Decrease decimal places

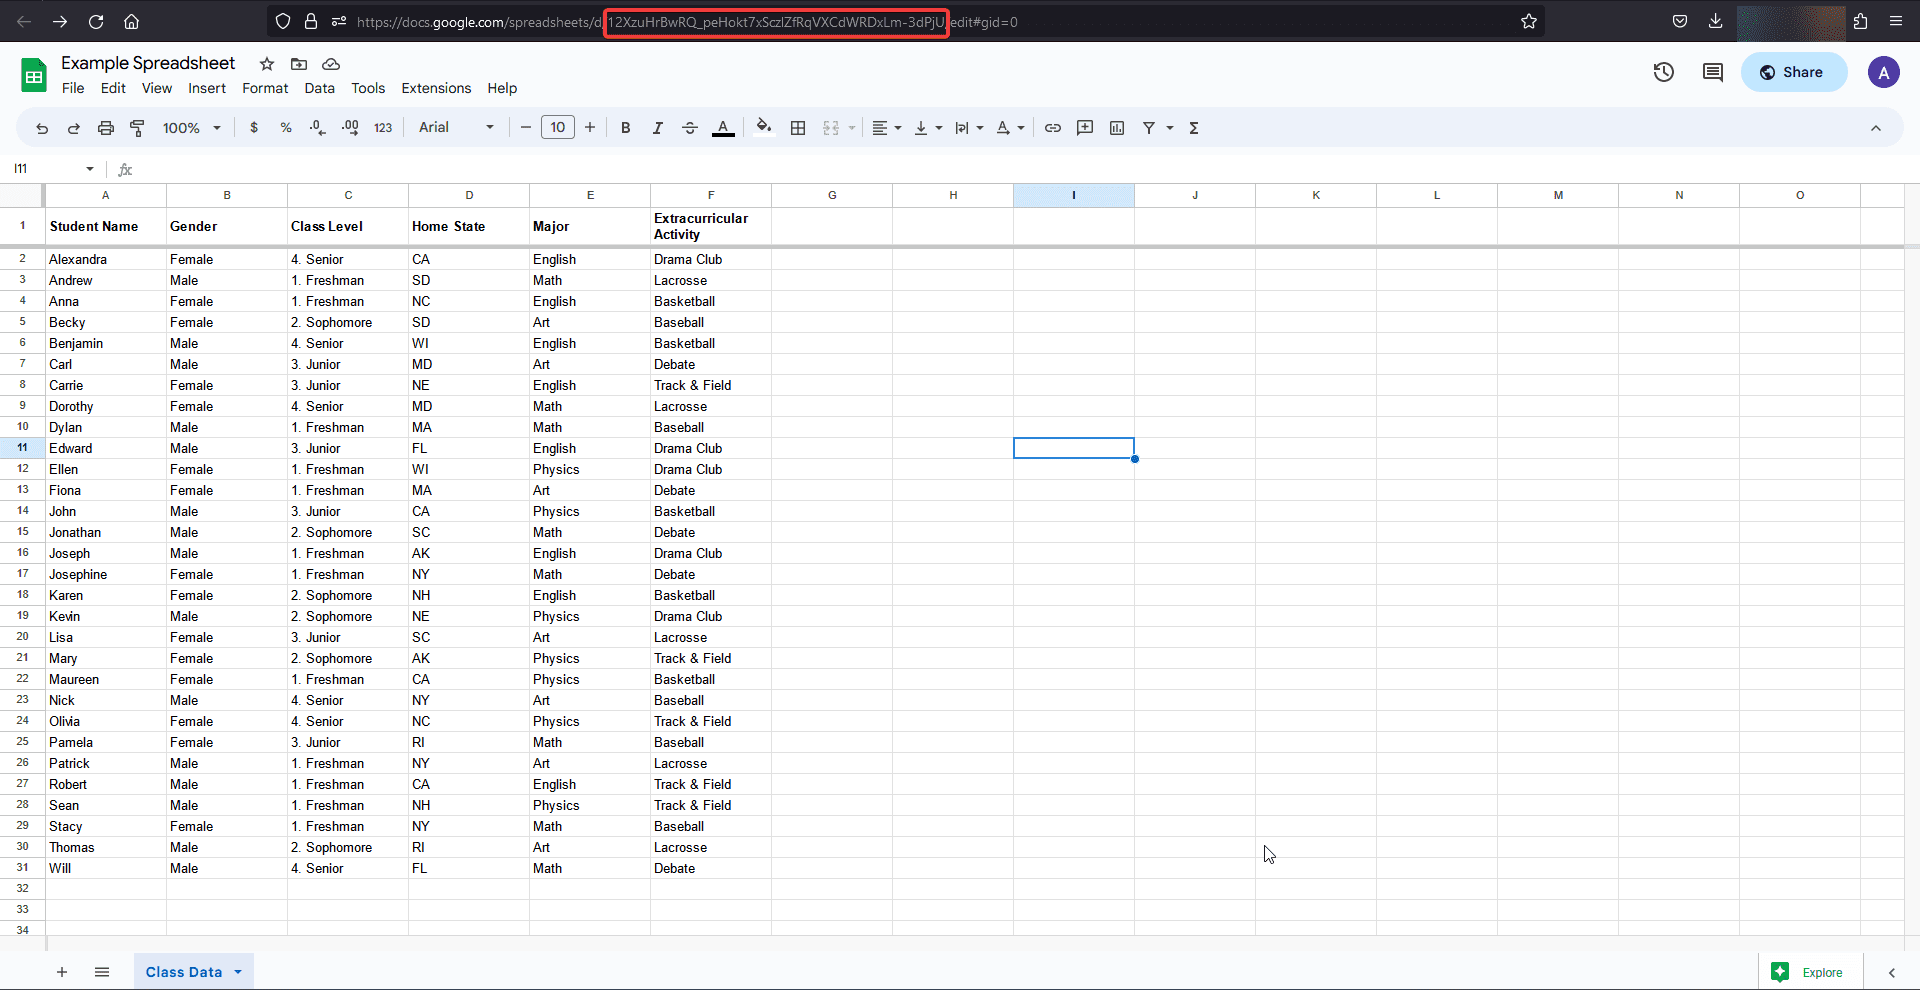click(317, 127)
